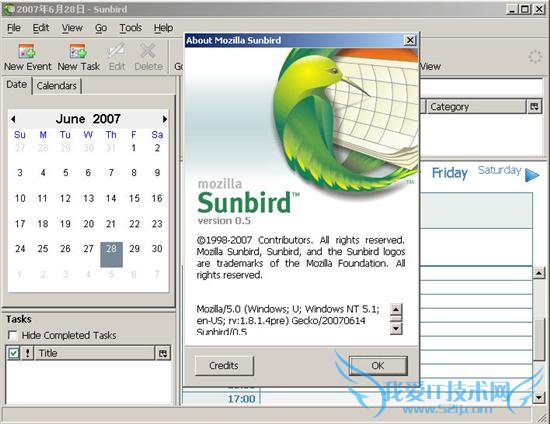This screenshot has height=424, width=550.
Task: Click the Saturday day header
Action: 499,170
